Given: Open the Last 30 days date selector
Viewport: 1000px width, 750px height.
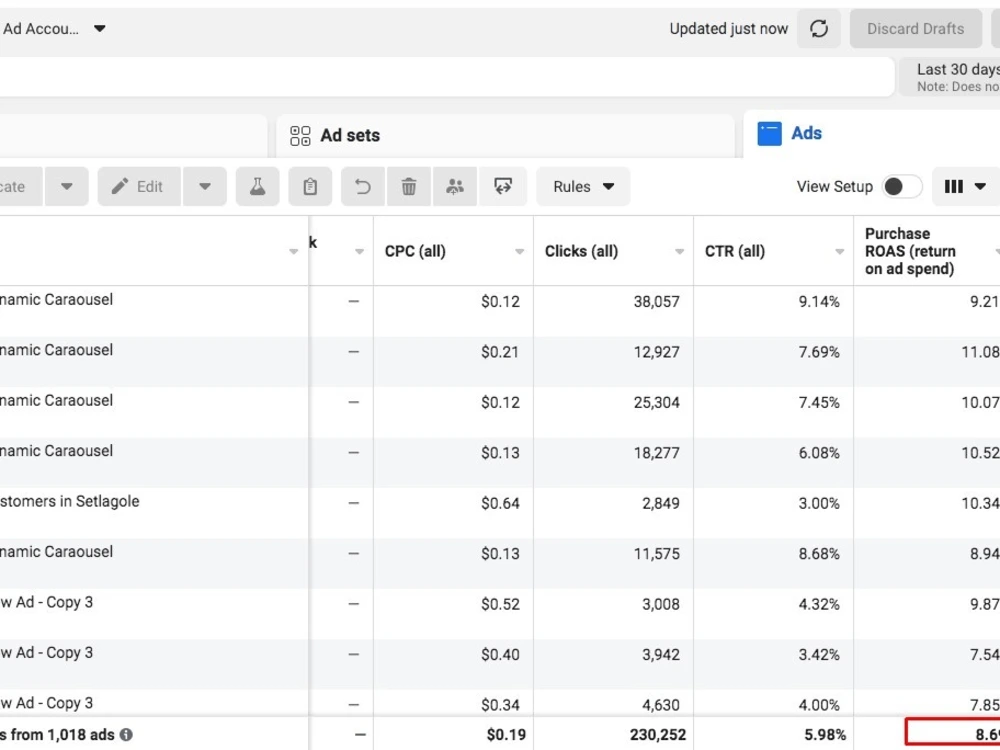Looking at the screenshot, I should coord(950,77).
